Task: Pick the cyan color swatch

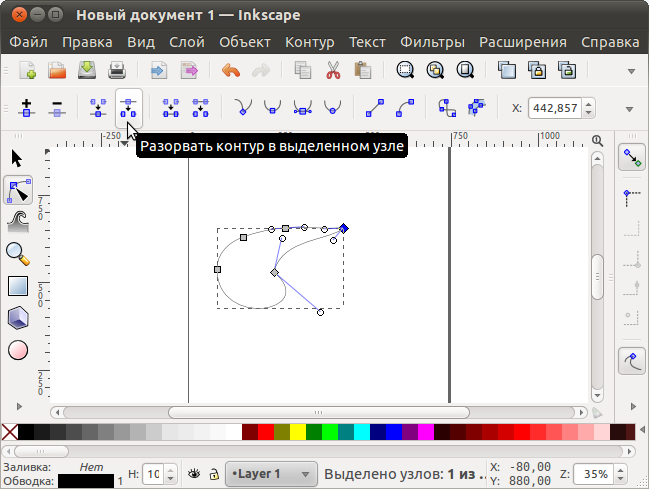Action: coord(362,432)
